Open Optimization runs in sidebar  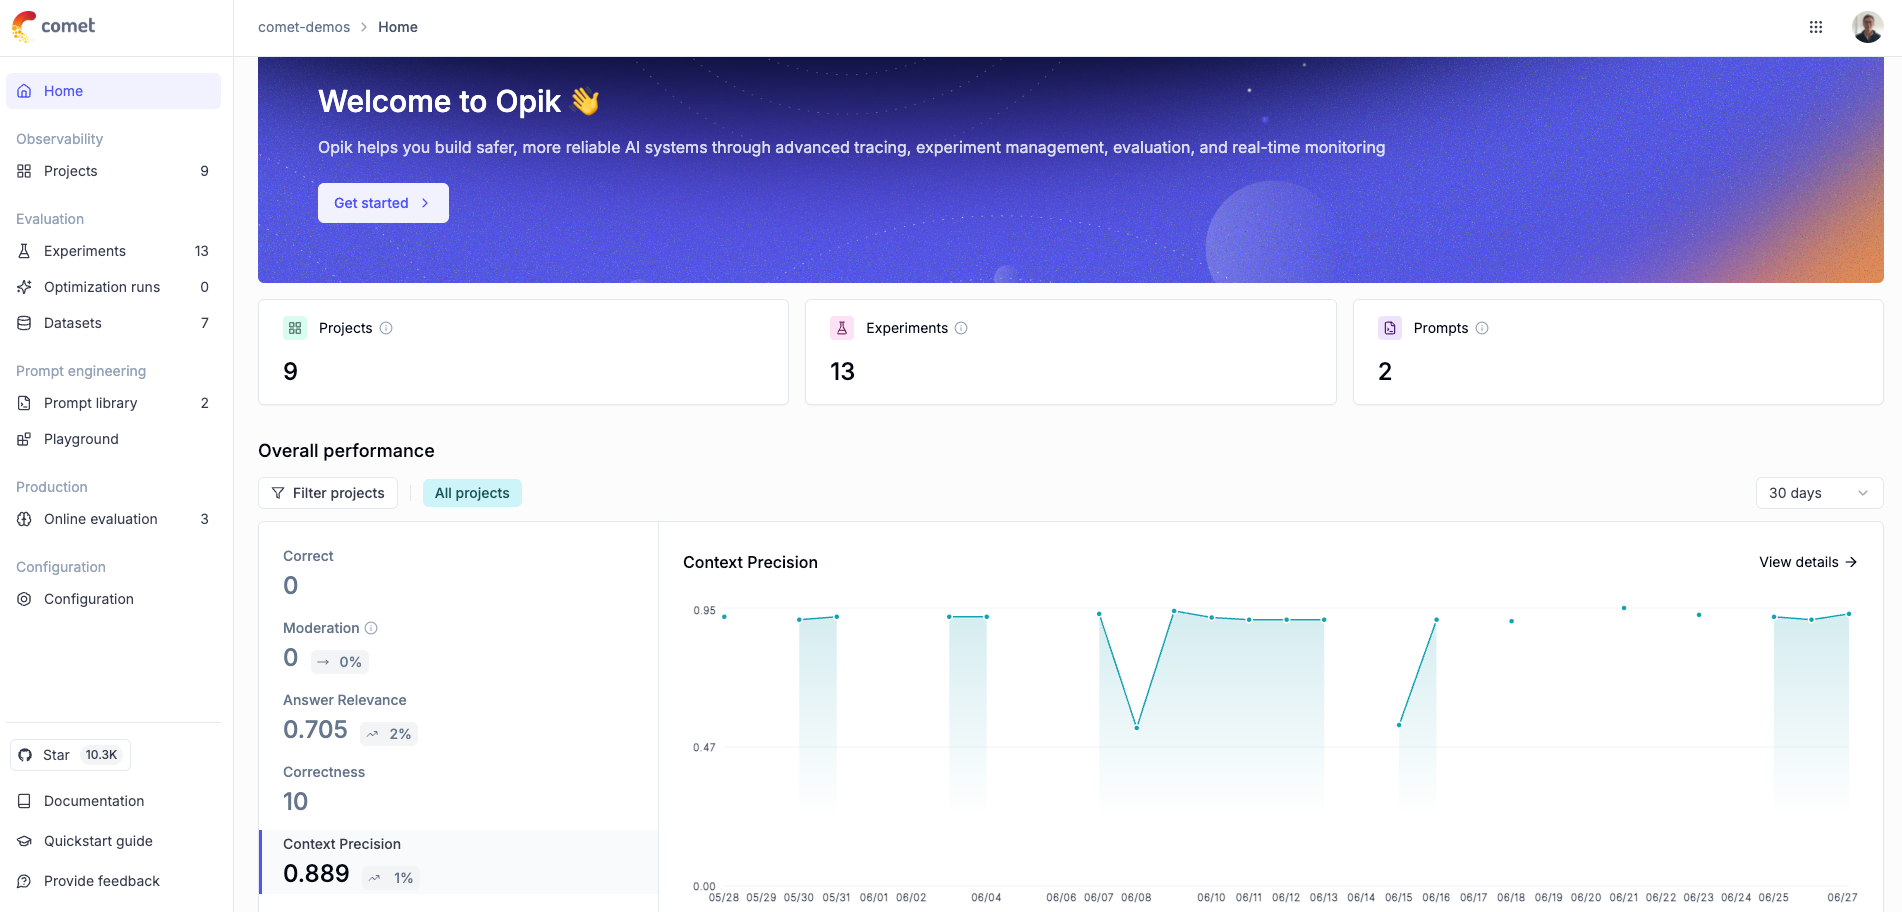click(x=113, y=287)
